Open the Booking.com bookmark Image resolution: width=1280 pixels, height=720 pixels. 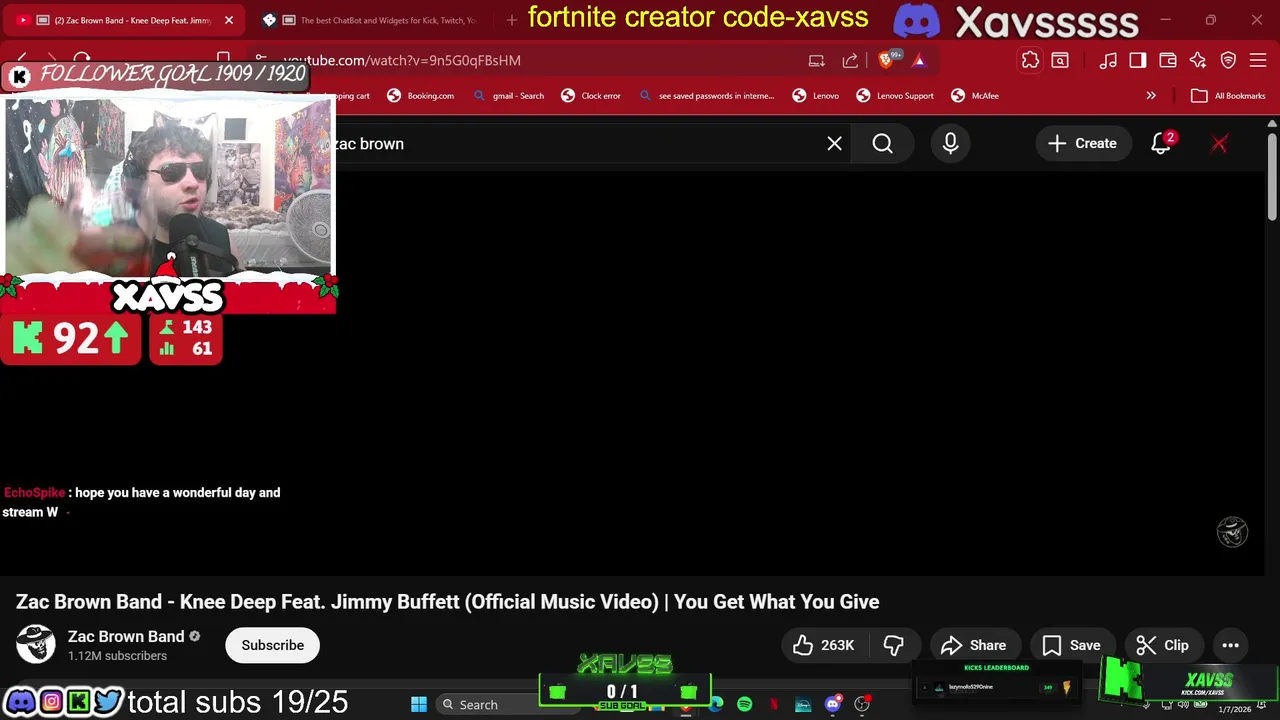421,96
